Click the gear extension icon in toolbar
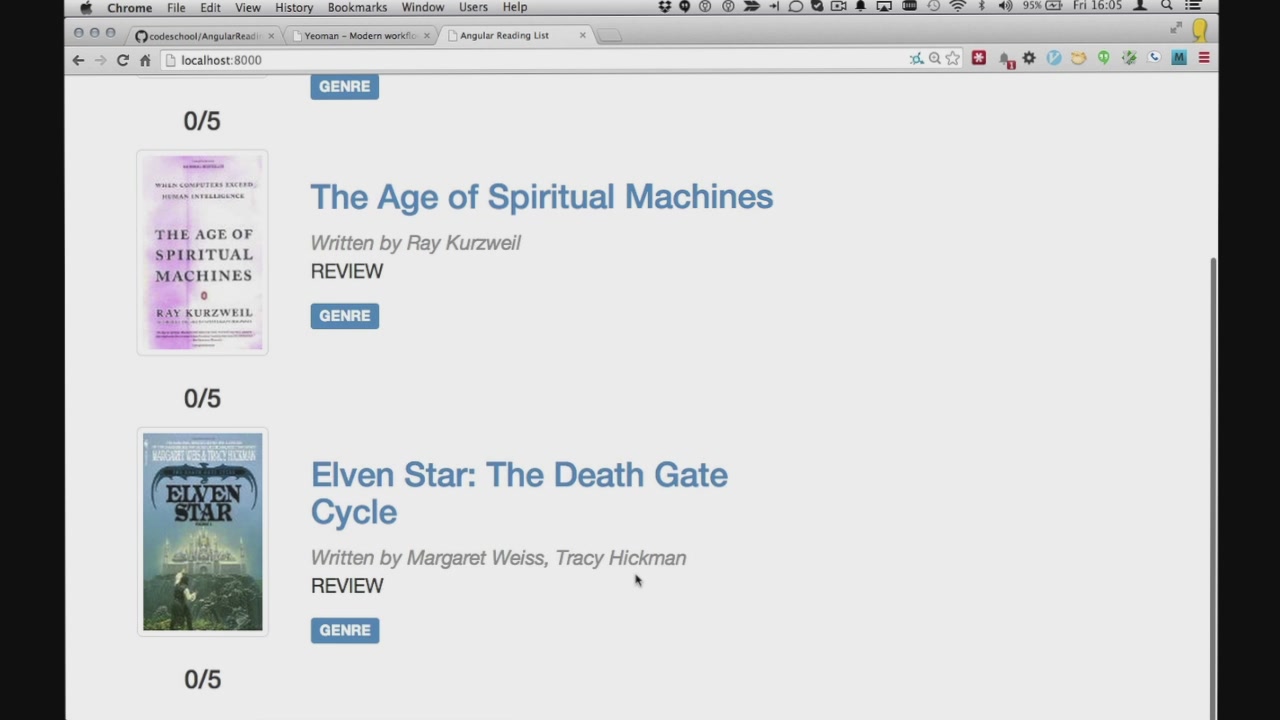This screenshot has width=1280, height=720. [x=1029, y=59]
